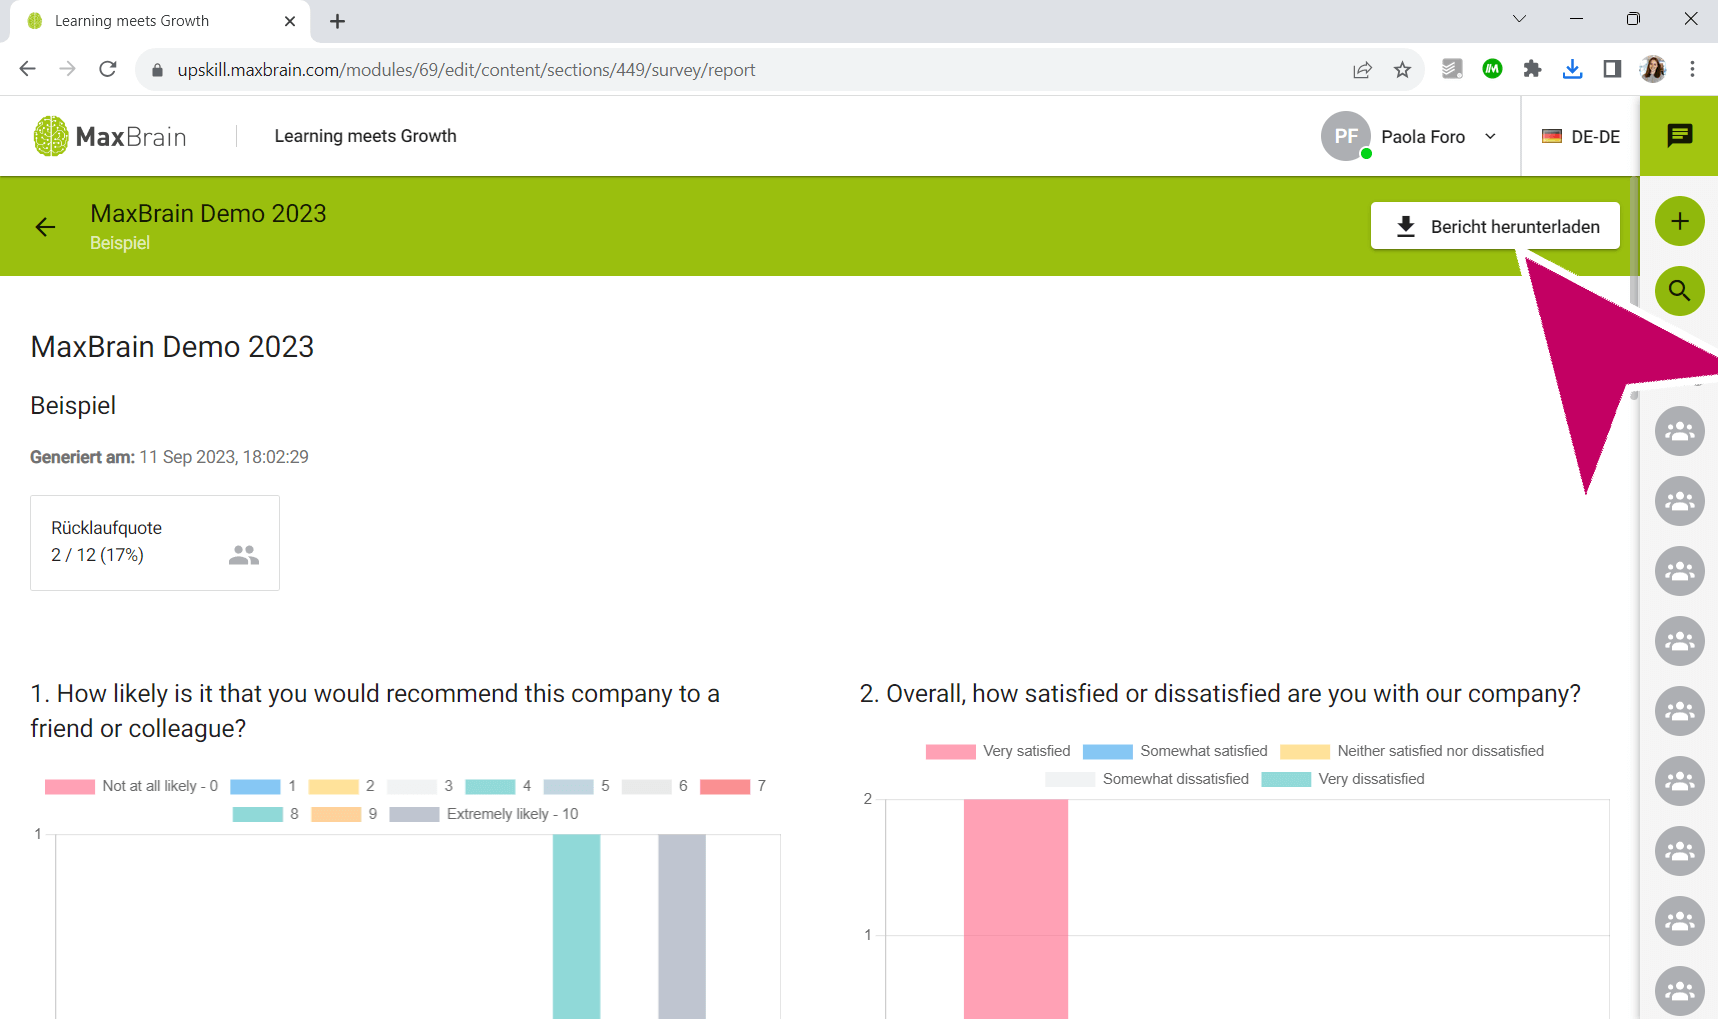Click the browser forward arrow
This screenshot has width=1718, height=1019.
(67, 69)
